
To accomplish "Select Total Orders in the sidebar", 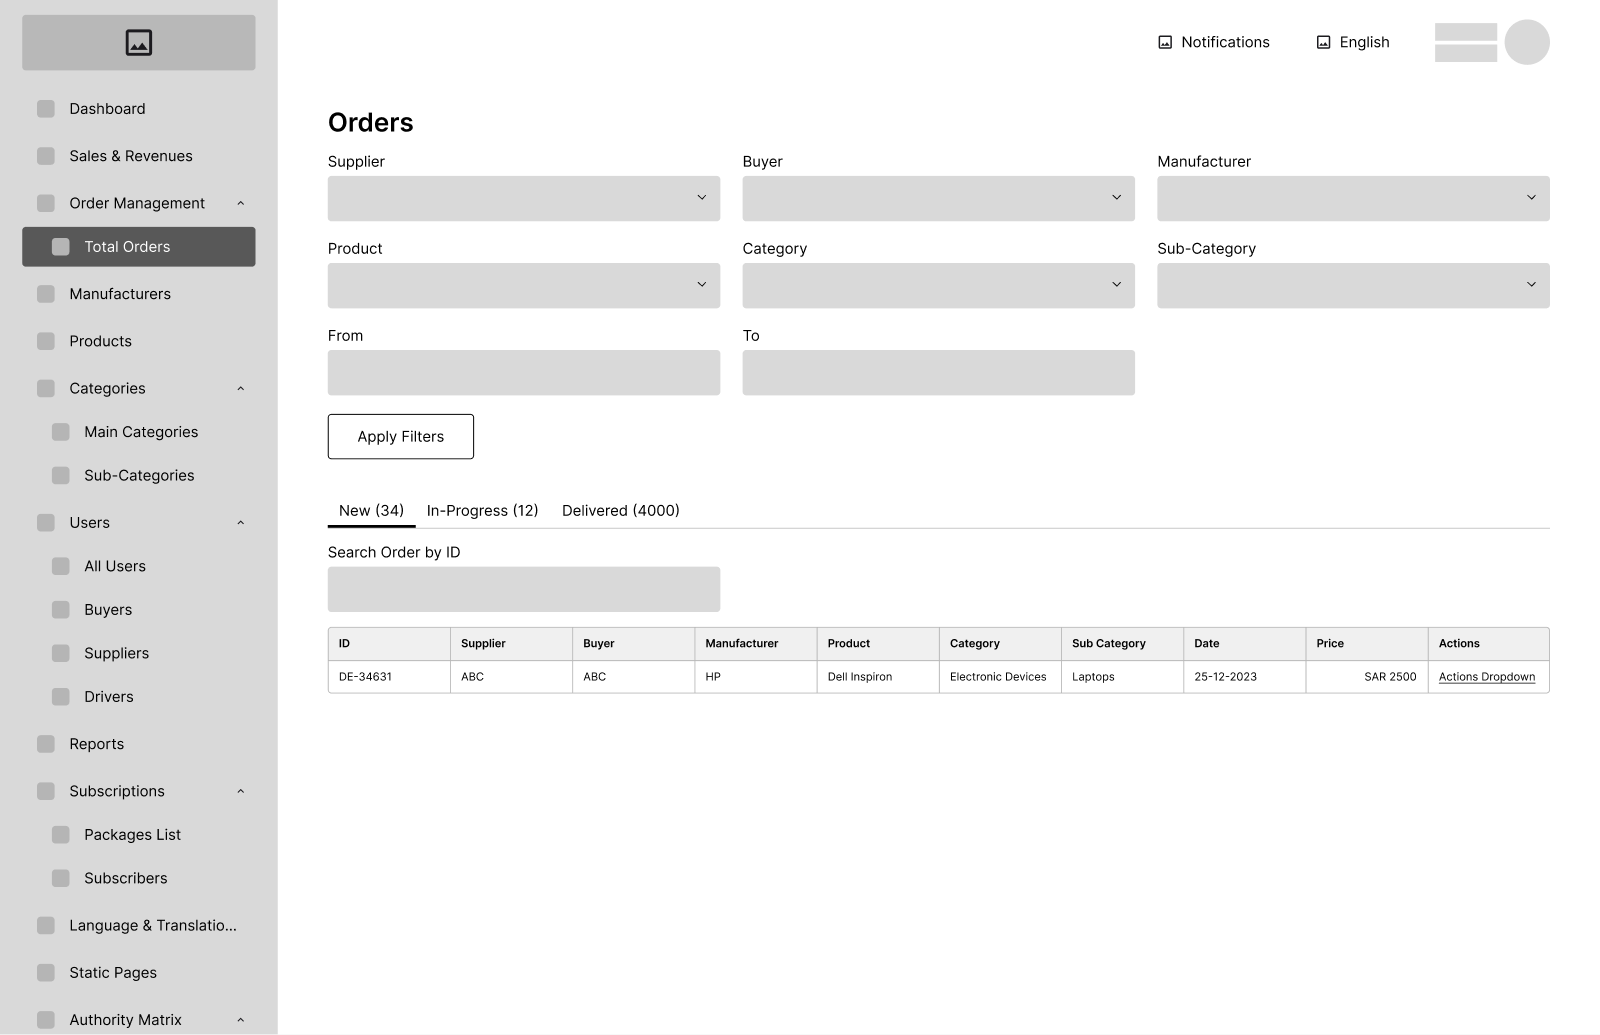I will pos(139,247).
